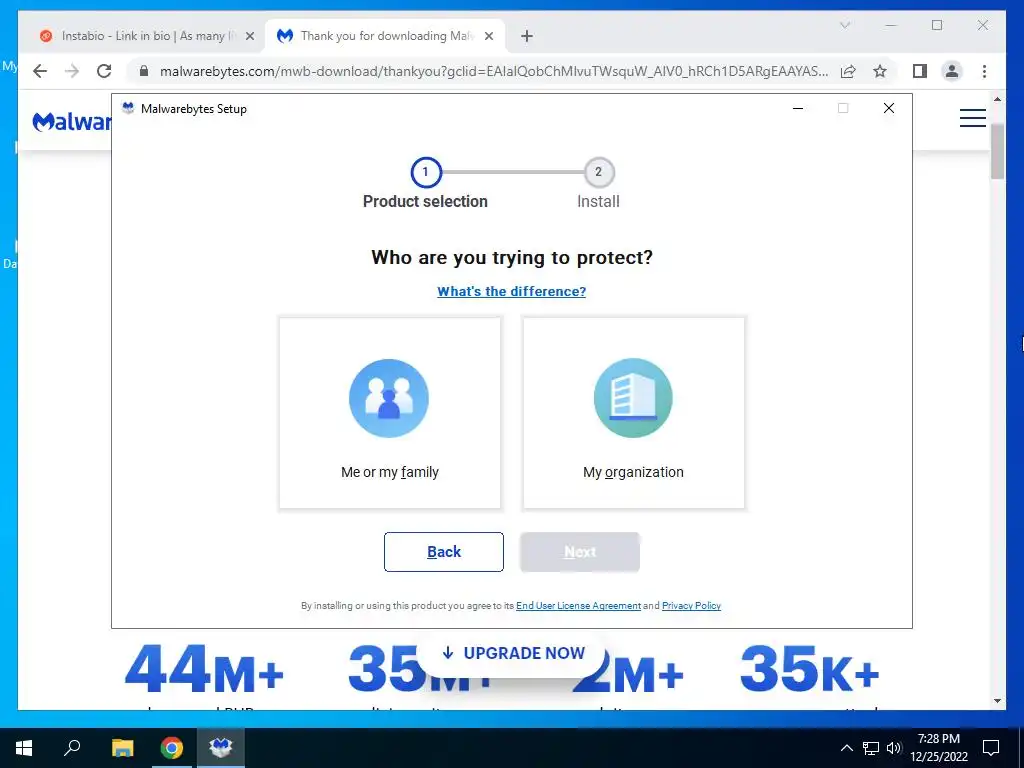Open the Chrome tab search chevron
The image size is (1024, 768).
[844, 25]
